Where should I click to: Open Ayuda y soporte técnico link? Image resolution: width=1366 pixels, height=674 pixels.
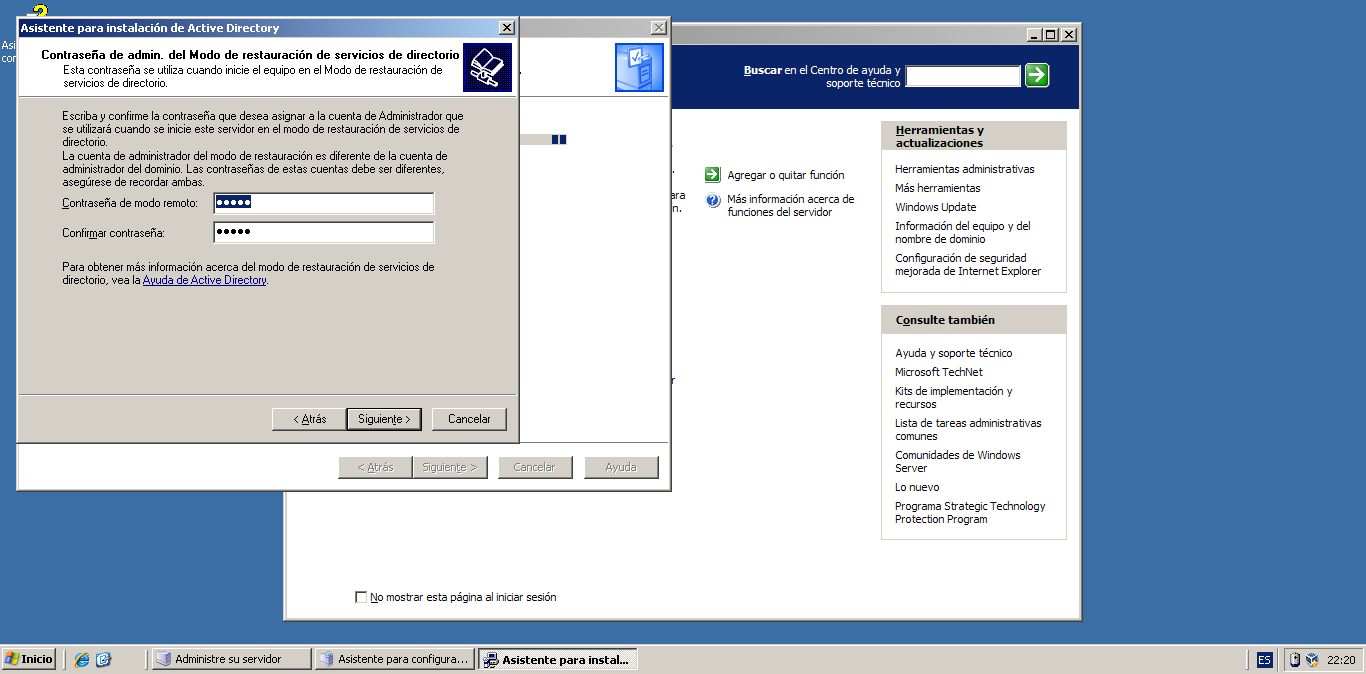tap(954, 353)
